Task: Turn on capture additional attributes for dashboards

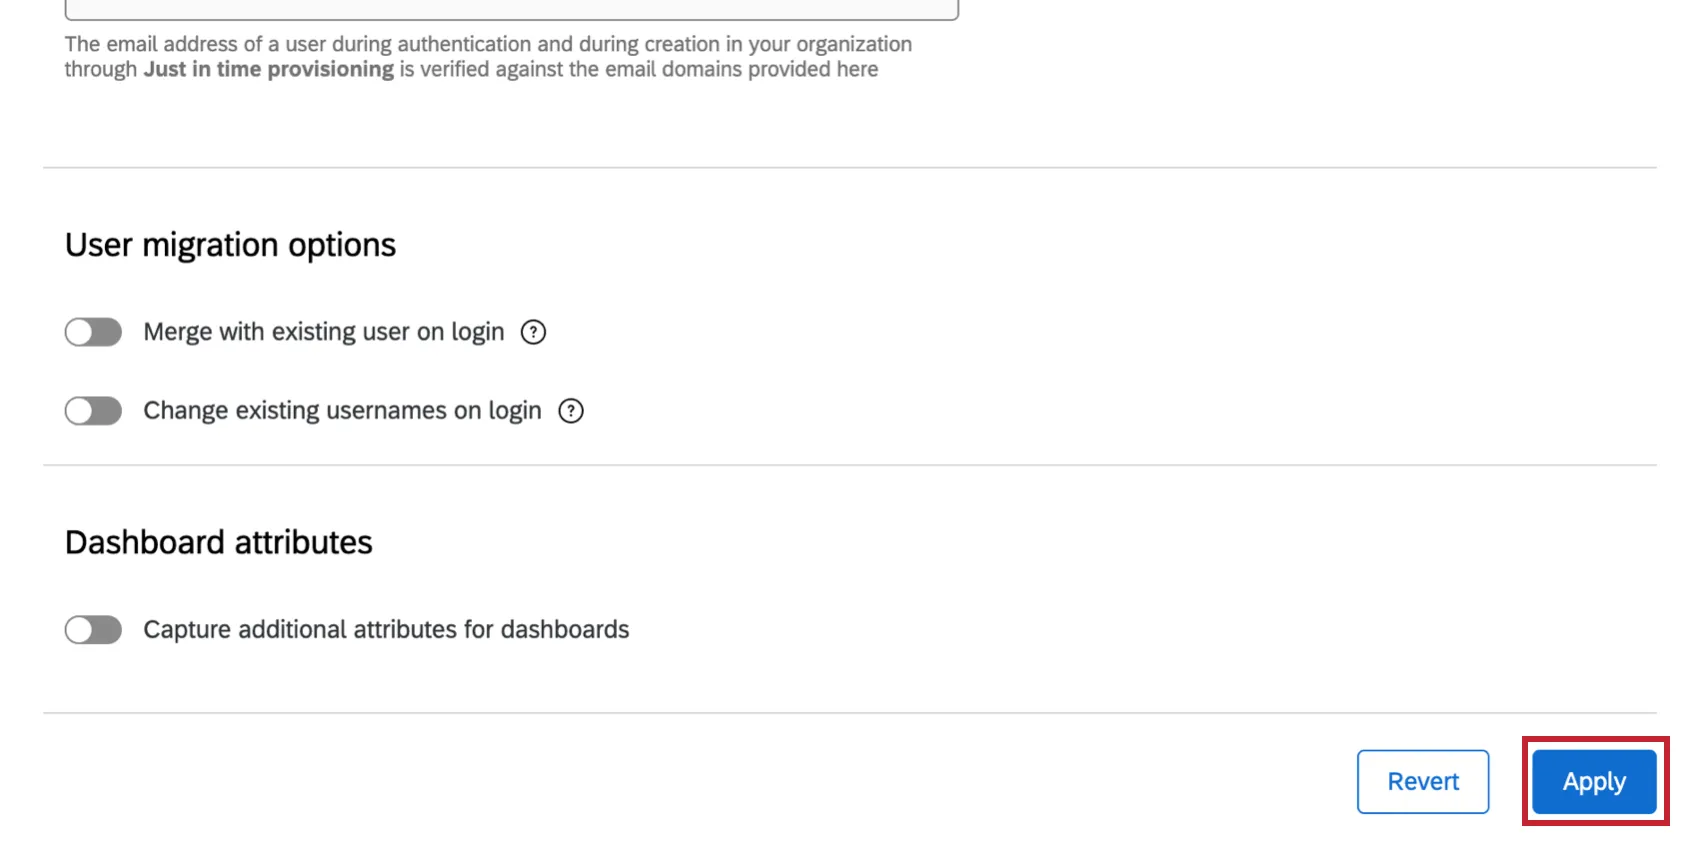Action: coord(92,629)
